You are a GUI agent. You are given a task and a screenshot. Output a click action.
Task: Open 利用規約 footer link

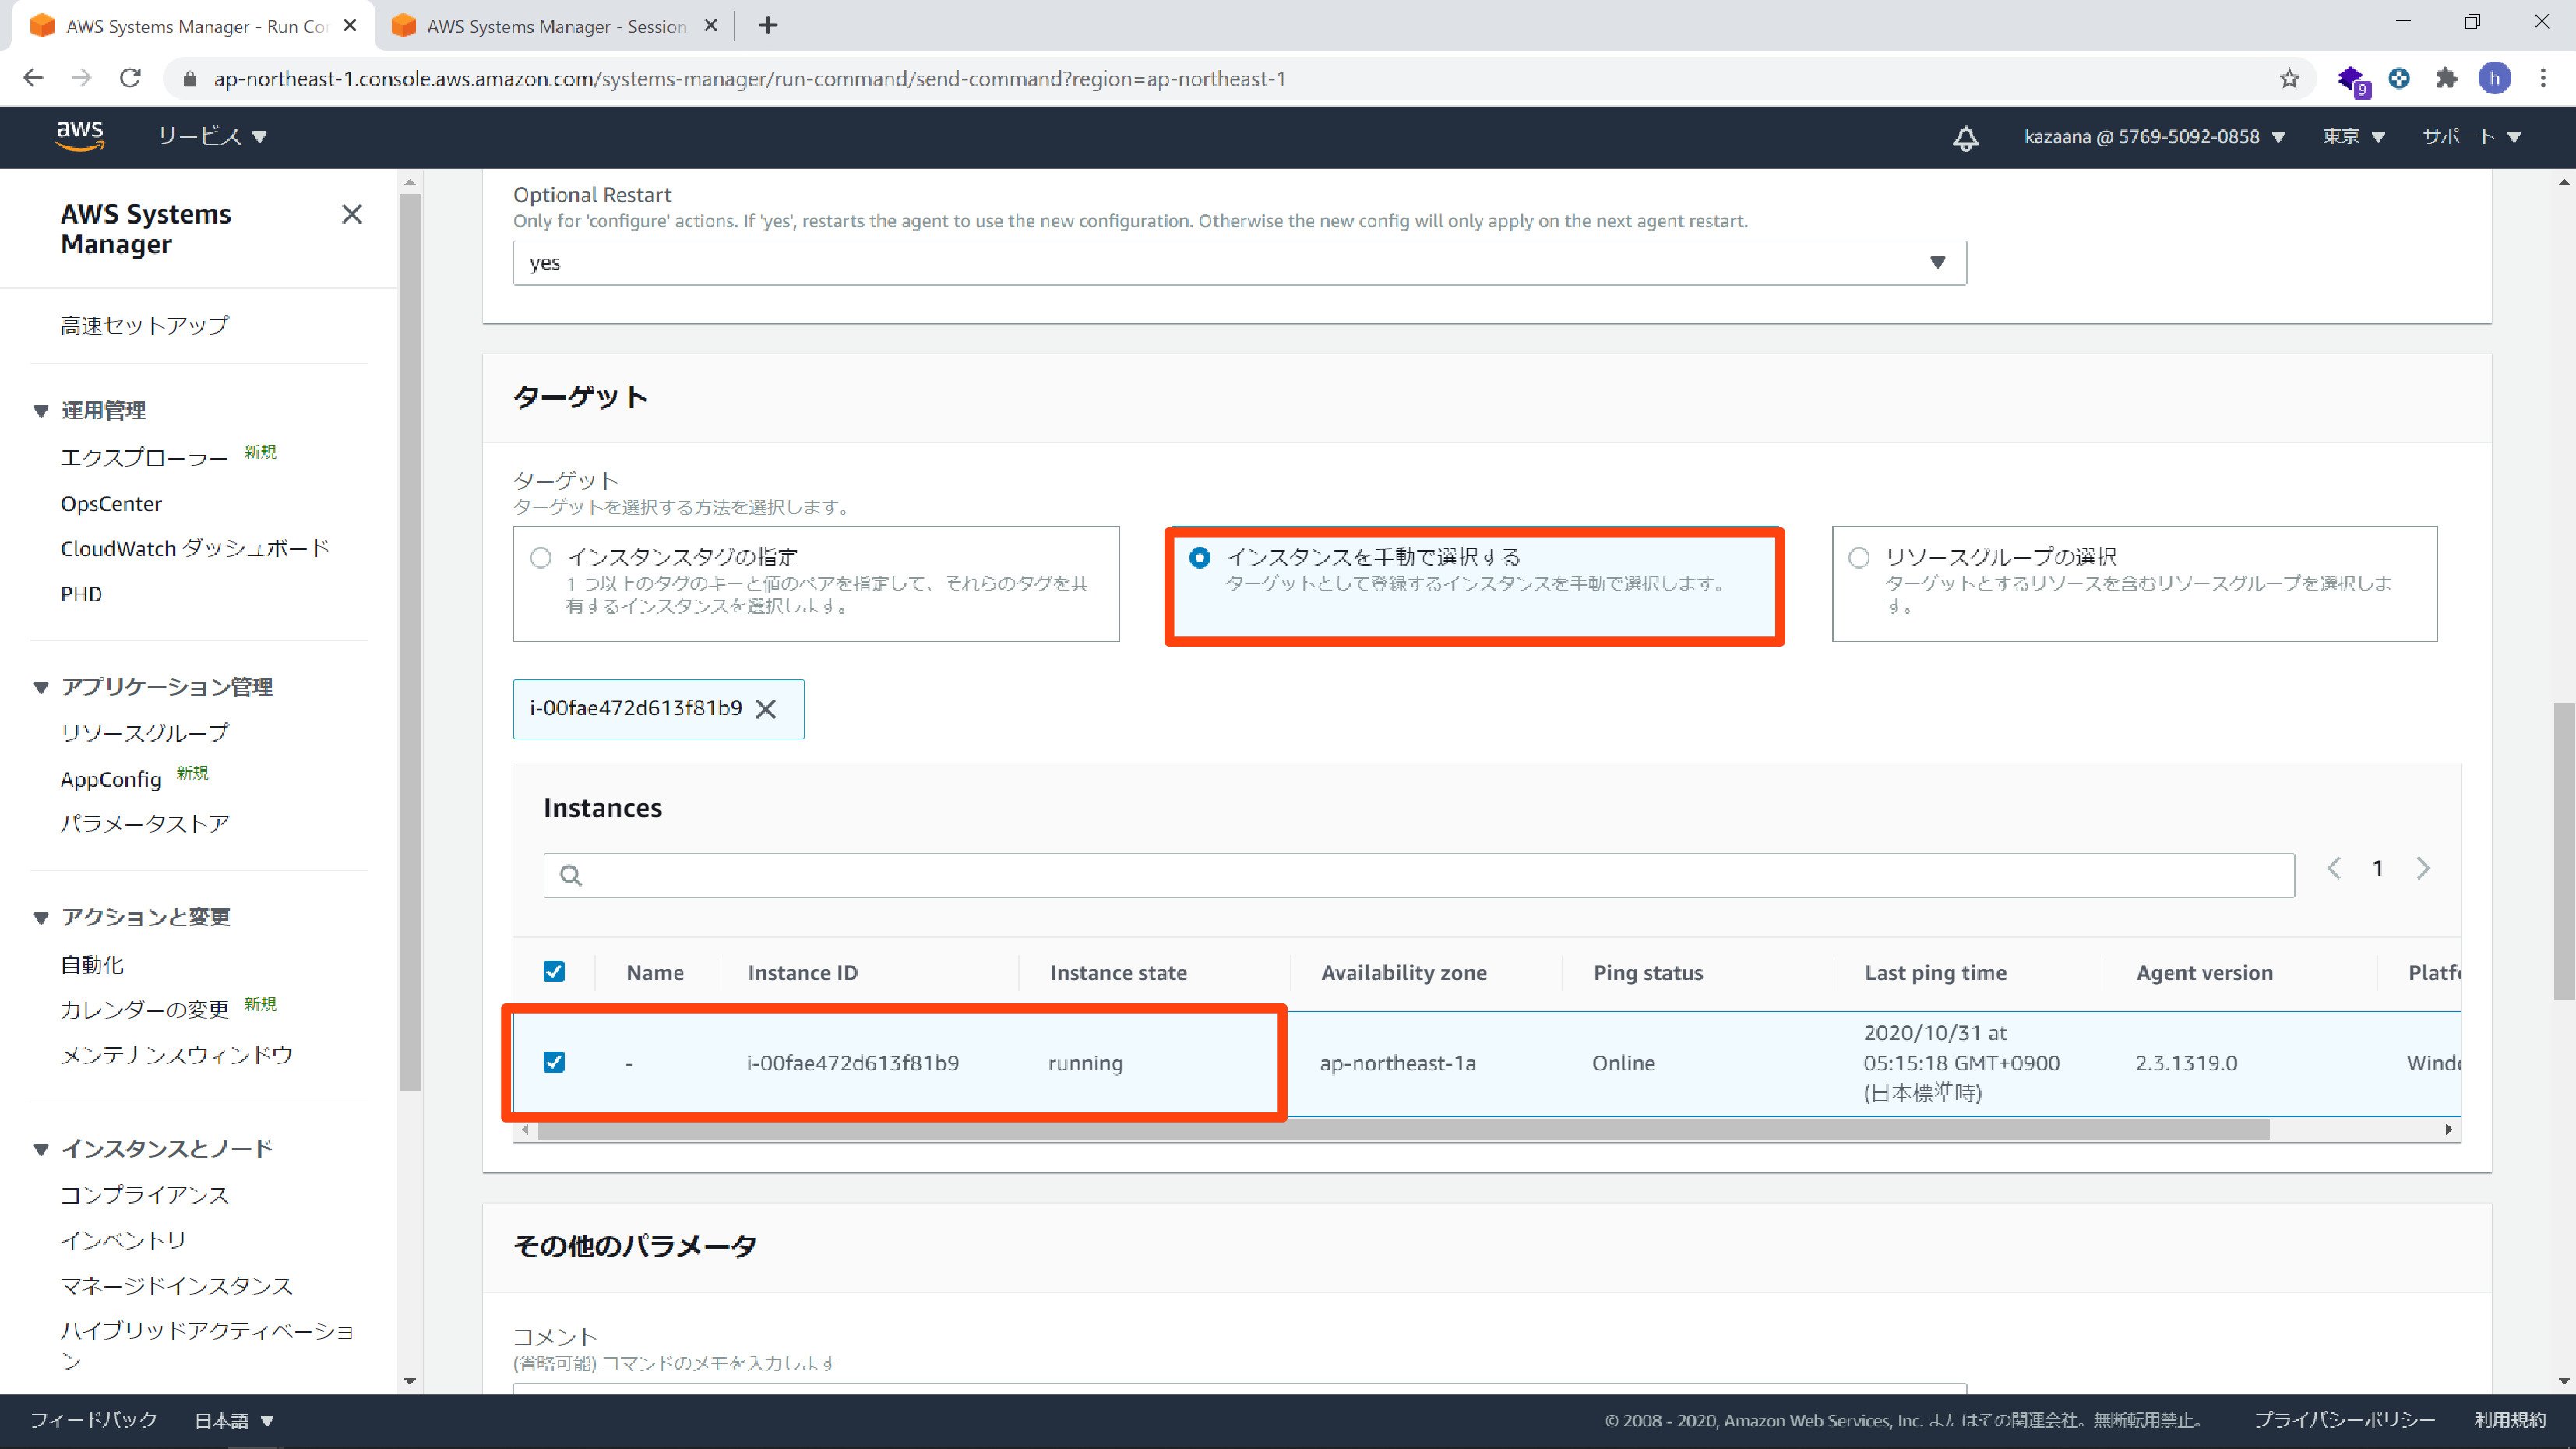click(x=2510, y=1420)
